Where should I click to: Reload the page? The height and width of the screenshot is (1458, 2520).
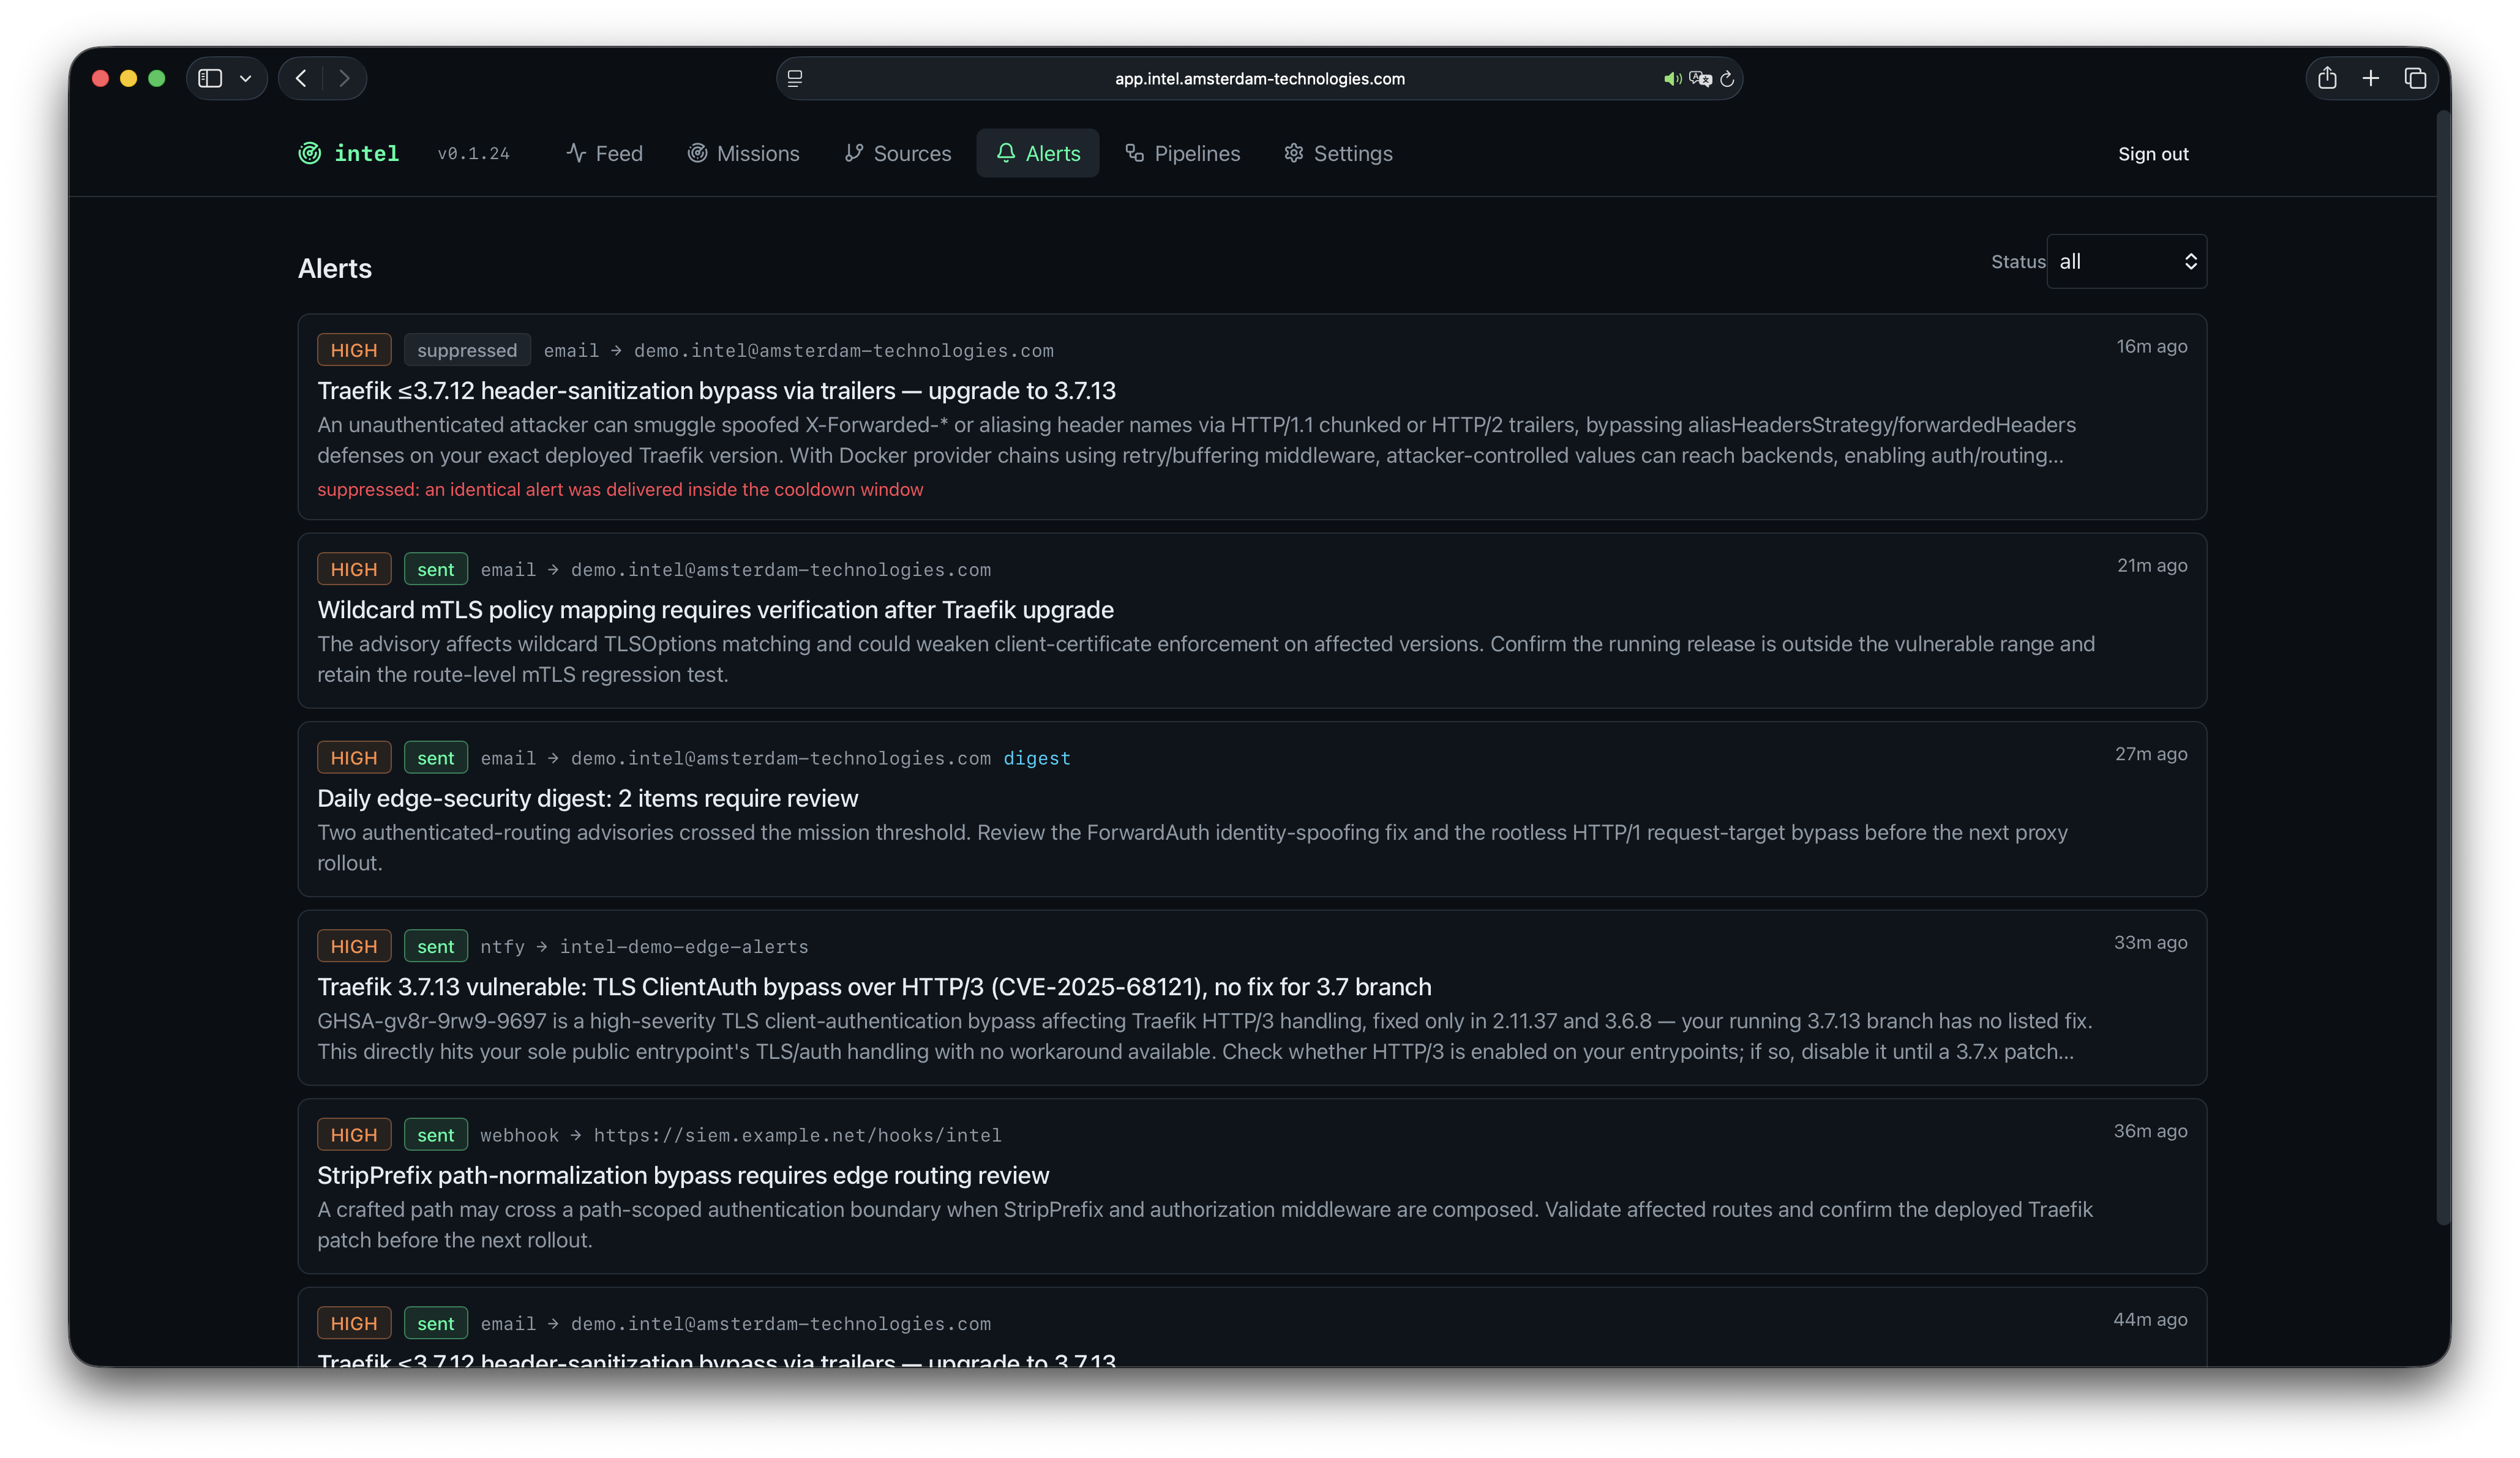pyautogui.click(x=1727, y=78)
